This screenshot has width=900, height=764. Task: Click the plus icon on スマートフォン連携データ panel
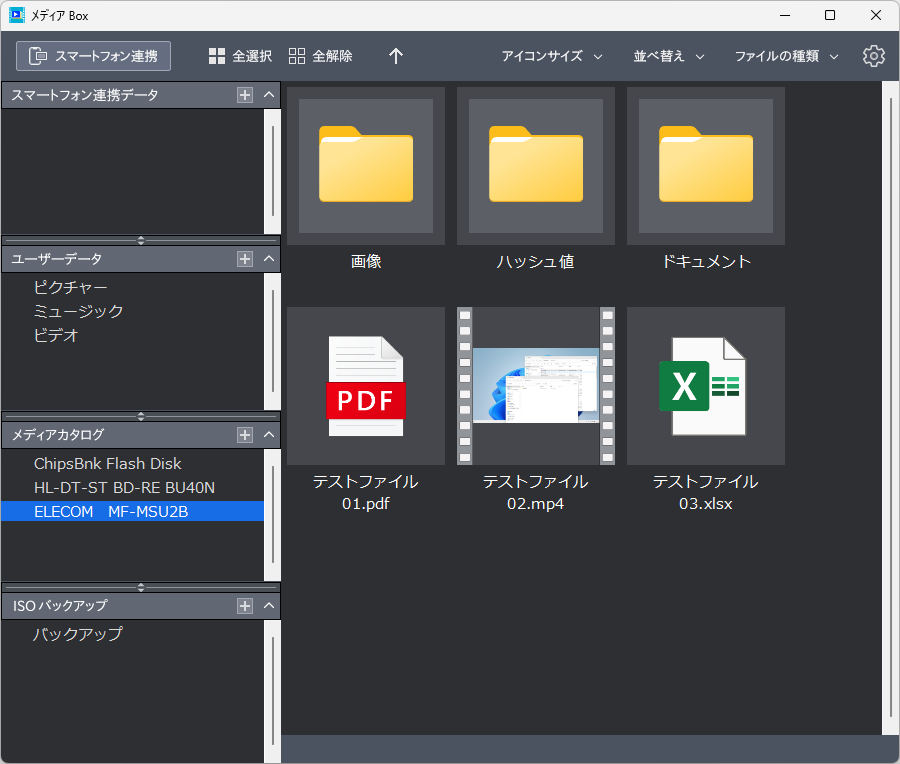[247, 95]
